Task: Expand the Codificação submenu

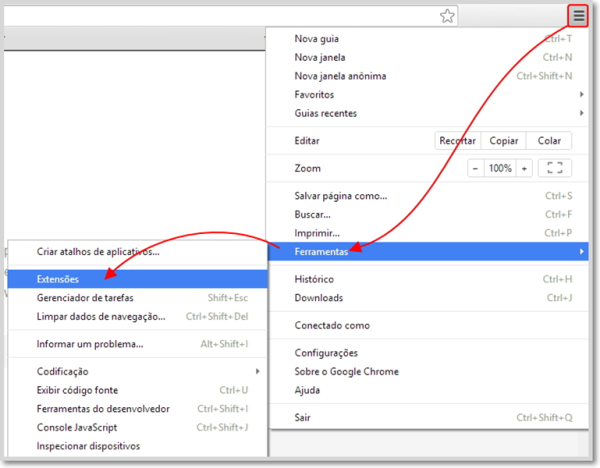Action: click(x=137, y=372)
